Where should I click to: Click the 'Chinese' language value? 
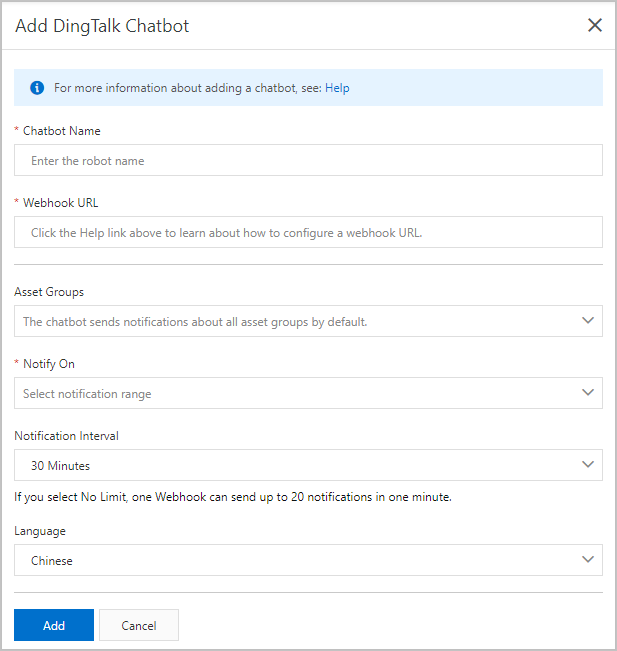click(52, 560)
